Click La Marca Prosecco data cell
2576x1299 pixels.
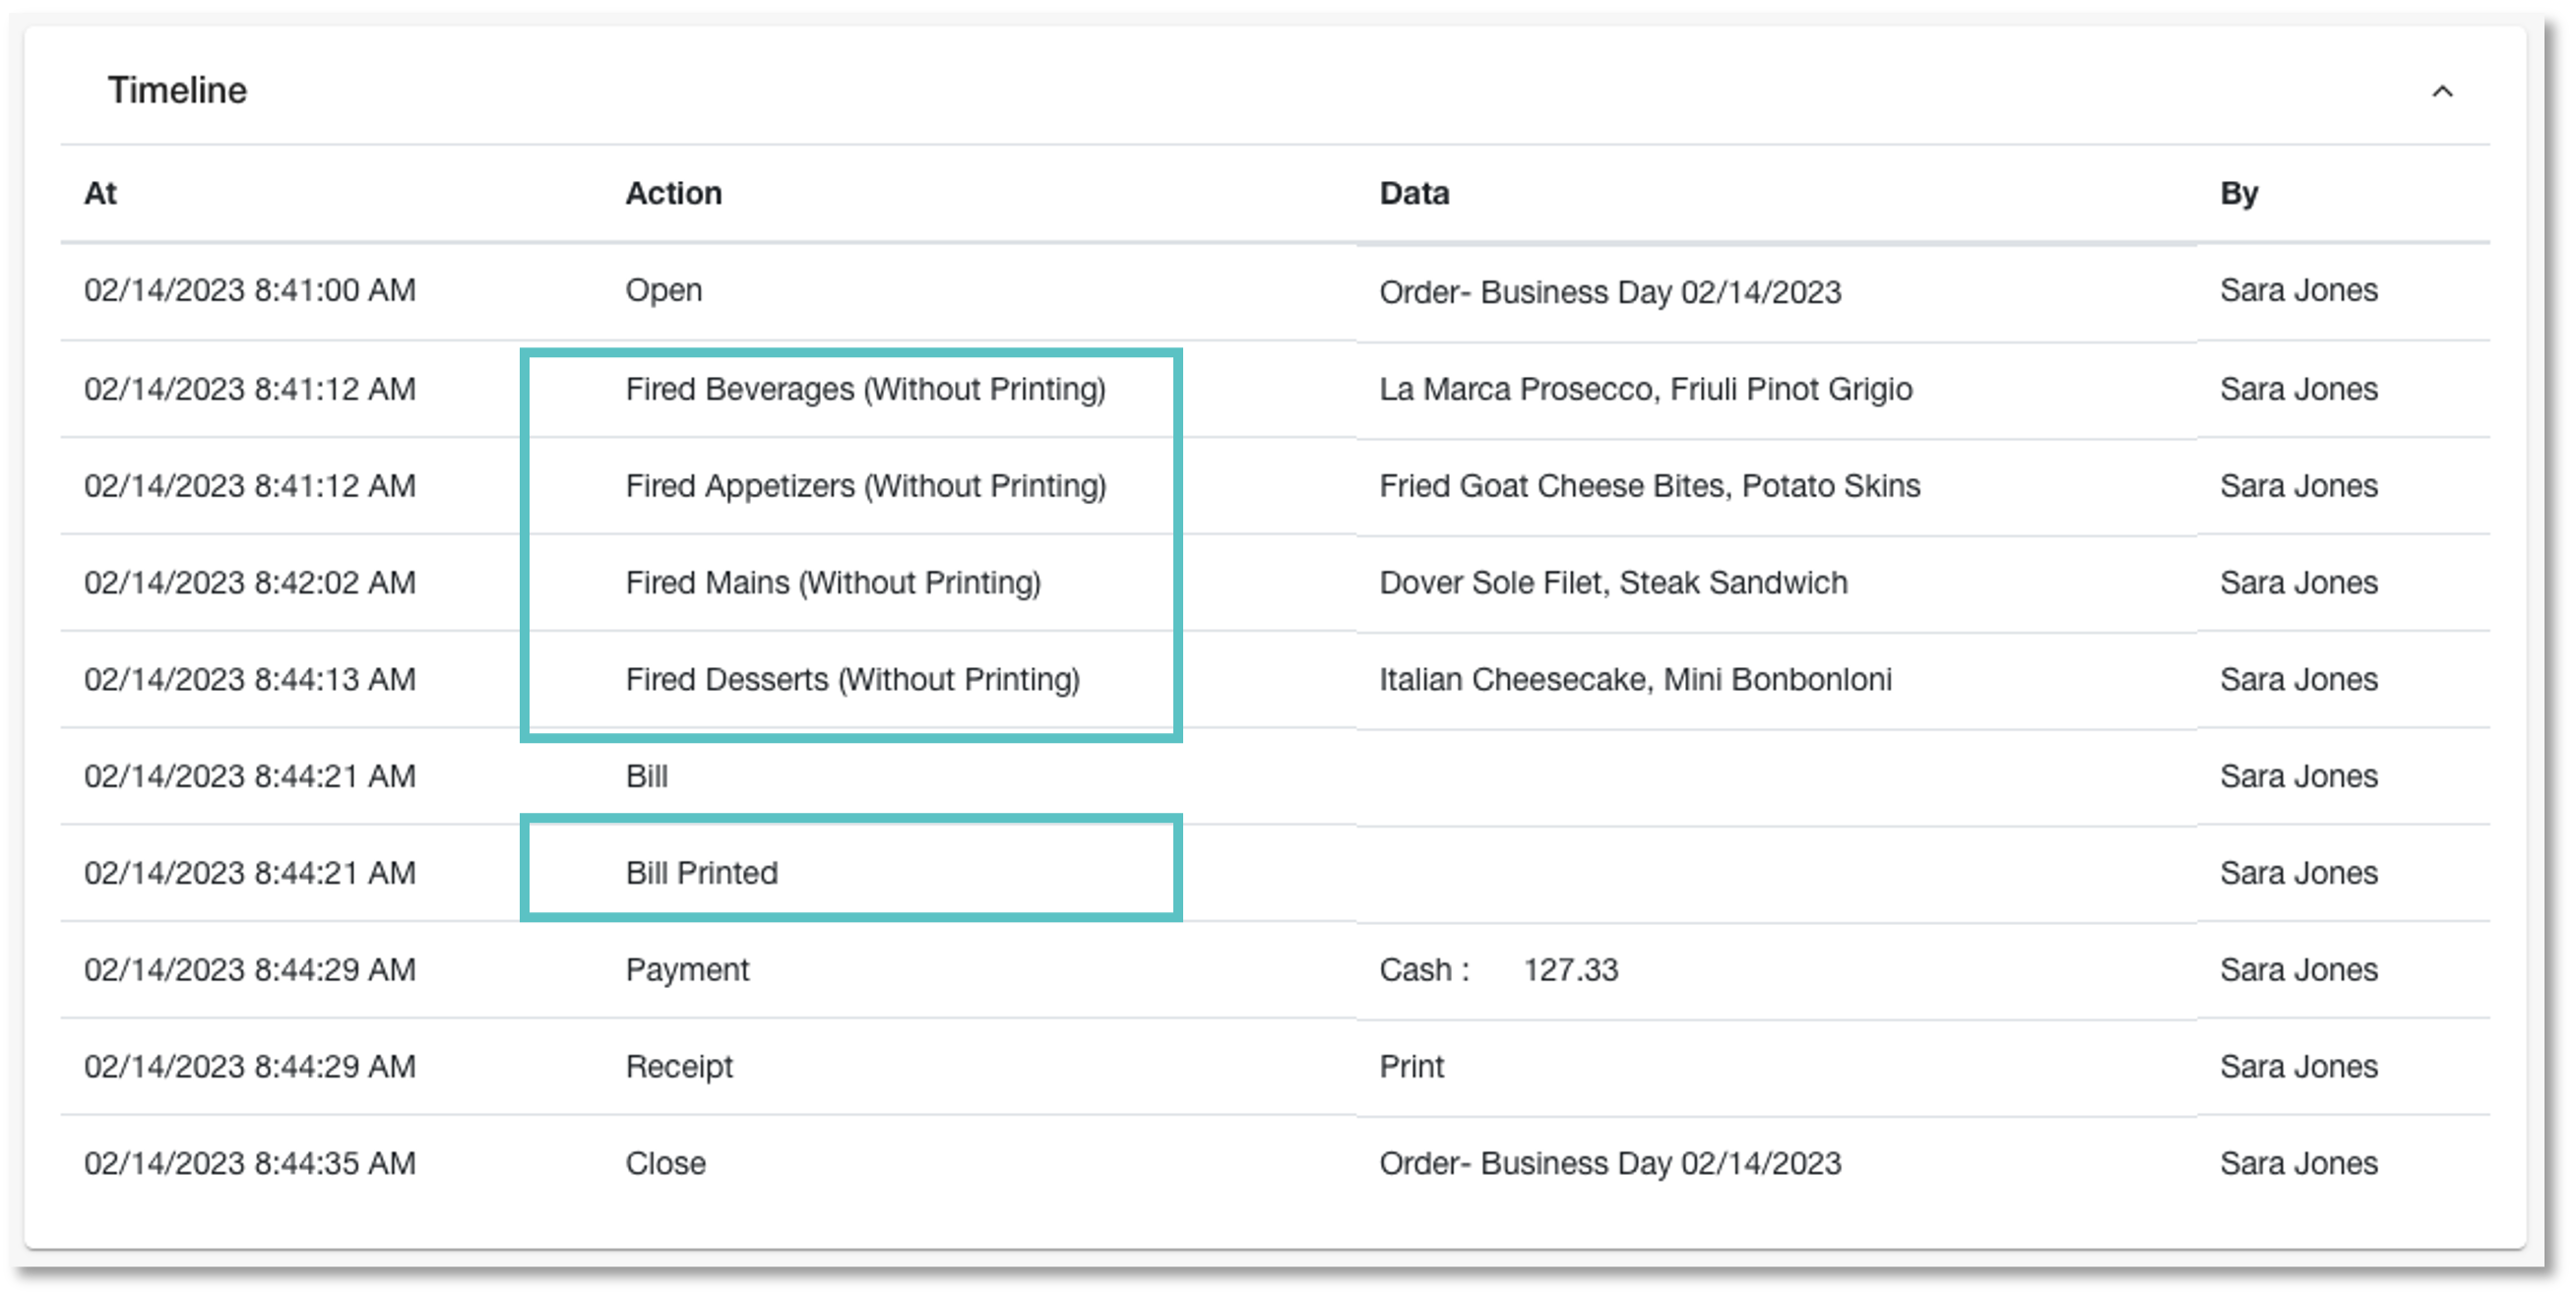(x=1645, y=389)
